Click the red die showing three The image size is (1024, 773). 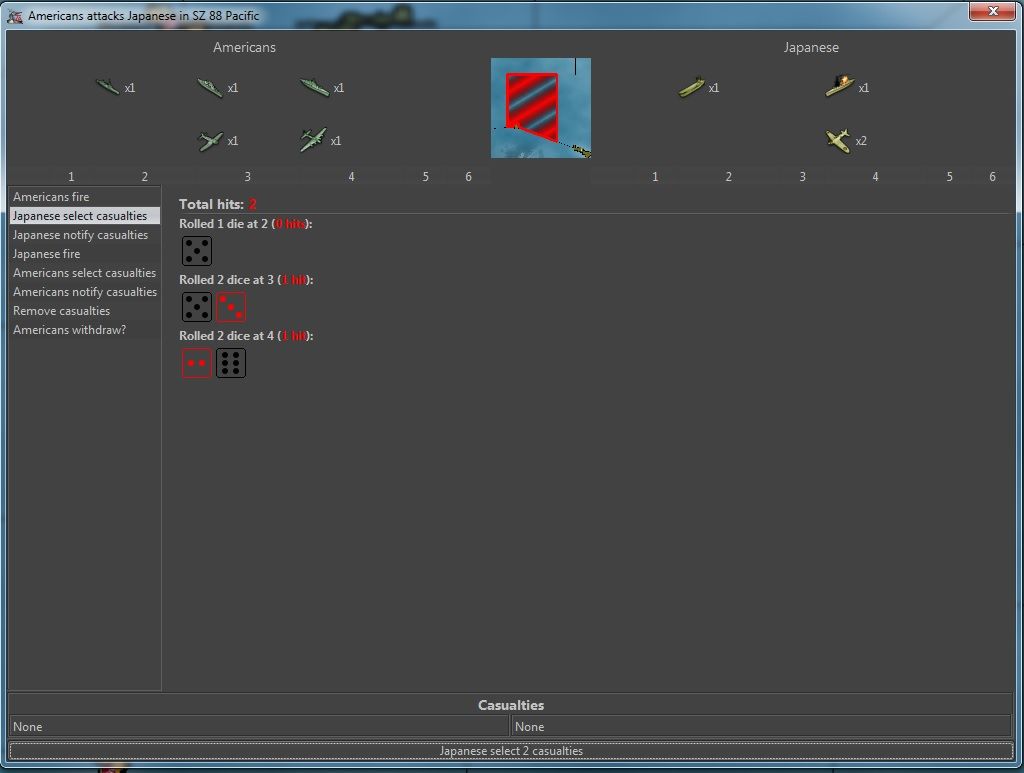pyautogui.click(x=231, y=307)
